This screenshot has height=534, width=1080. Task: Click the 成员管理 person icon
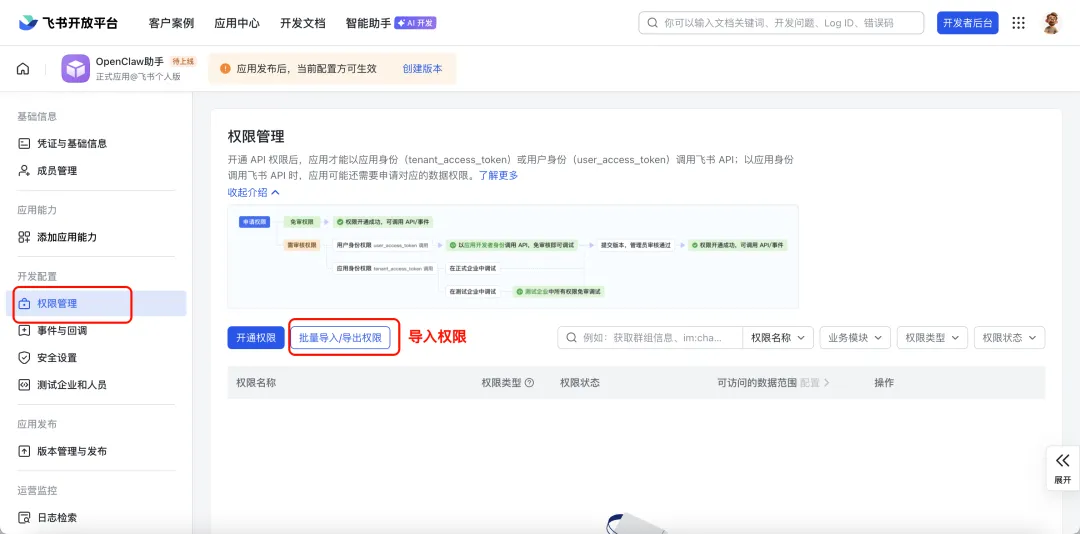coord(24,171)
